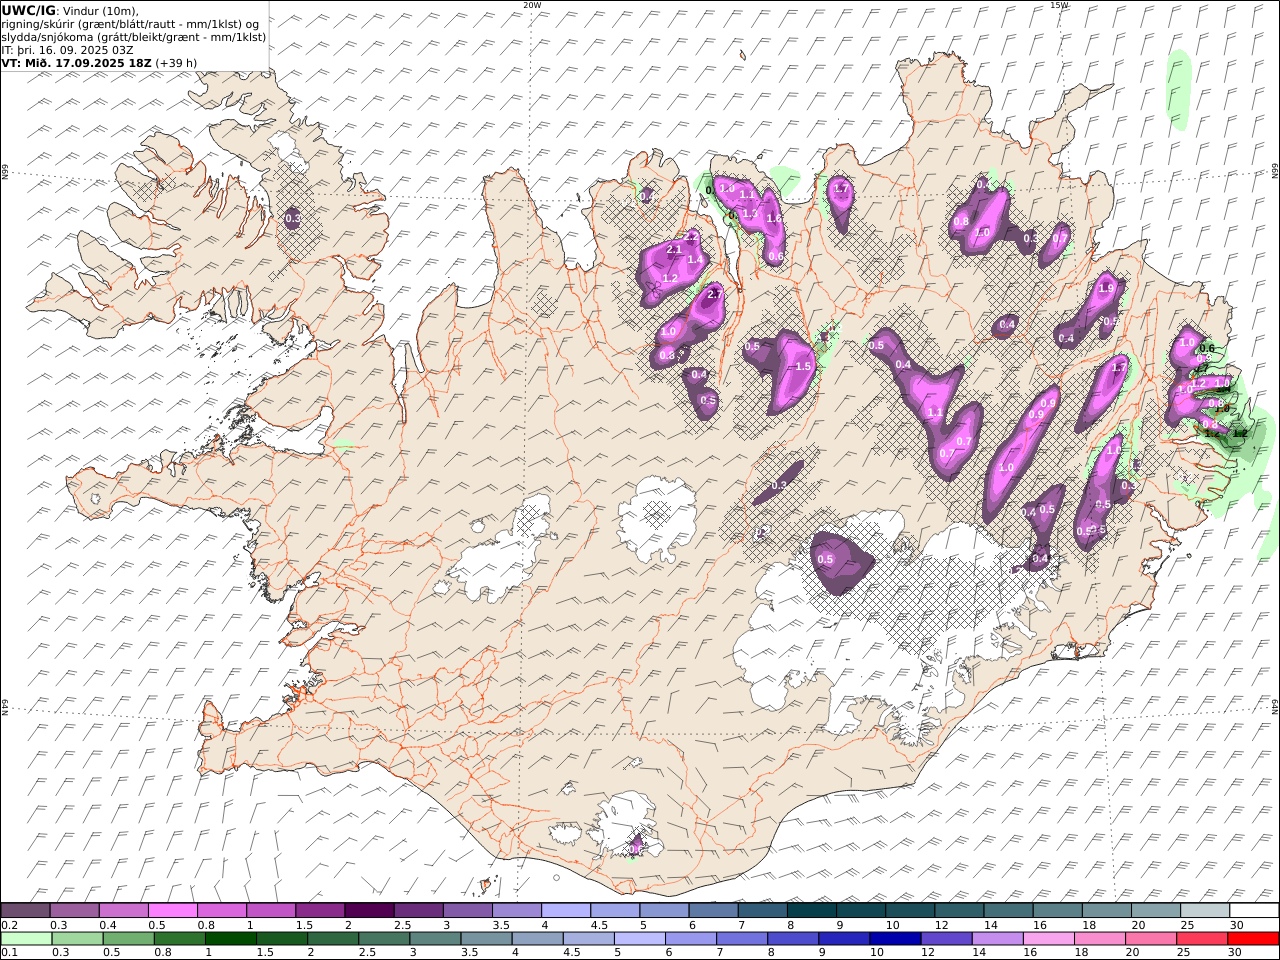This screenshot has height=960, width=1280.
Task: Select the 'rigning/skúrir' legend description line
Action: [130, 24]
